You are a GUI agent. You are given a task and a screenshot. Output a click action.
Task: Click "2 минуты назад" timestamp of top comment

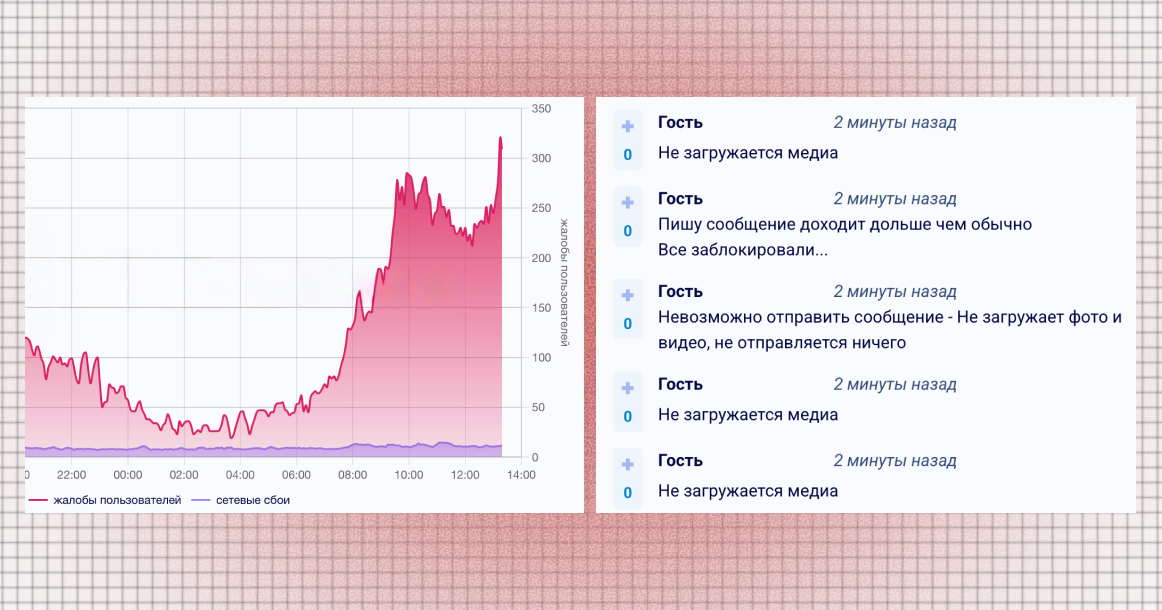895,123
